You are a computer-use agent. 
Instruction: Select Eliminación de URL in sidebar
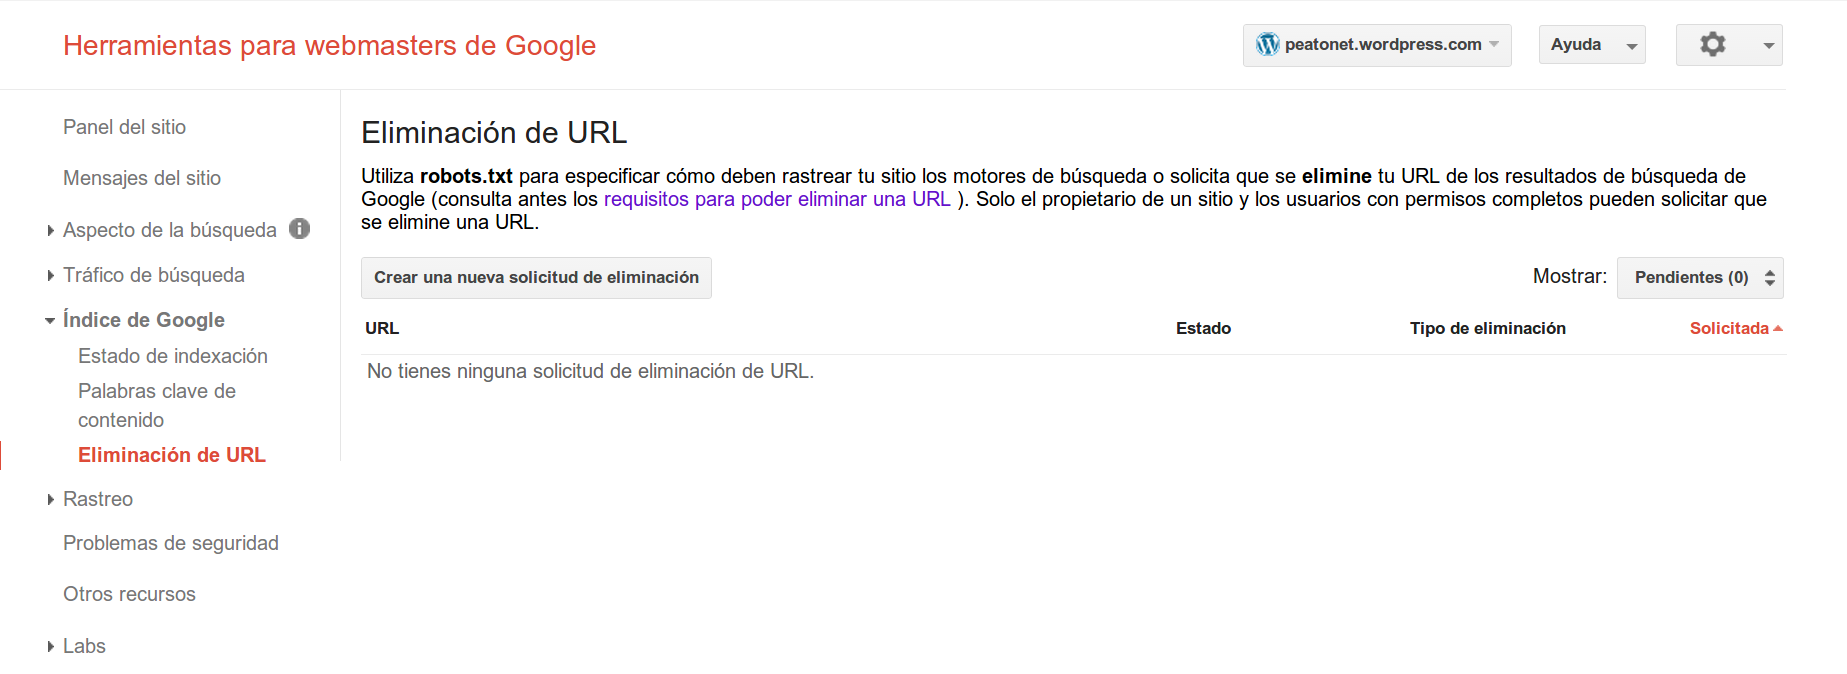[172, 455]
